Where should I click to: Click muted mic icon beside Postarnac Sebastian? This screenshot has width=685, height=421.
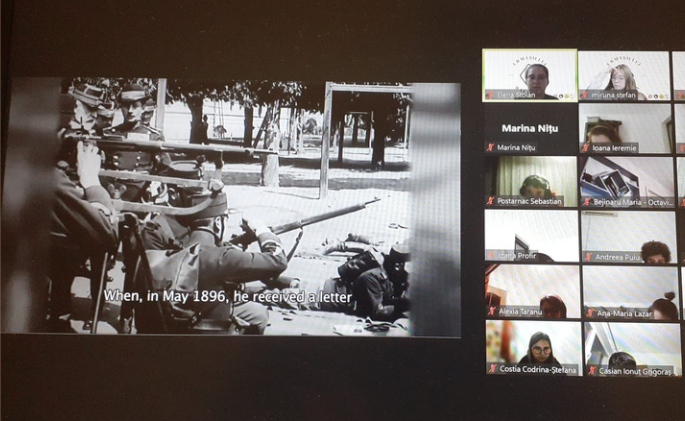click(x=491, y=201)
